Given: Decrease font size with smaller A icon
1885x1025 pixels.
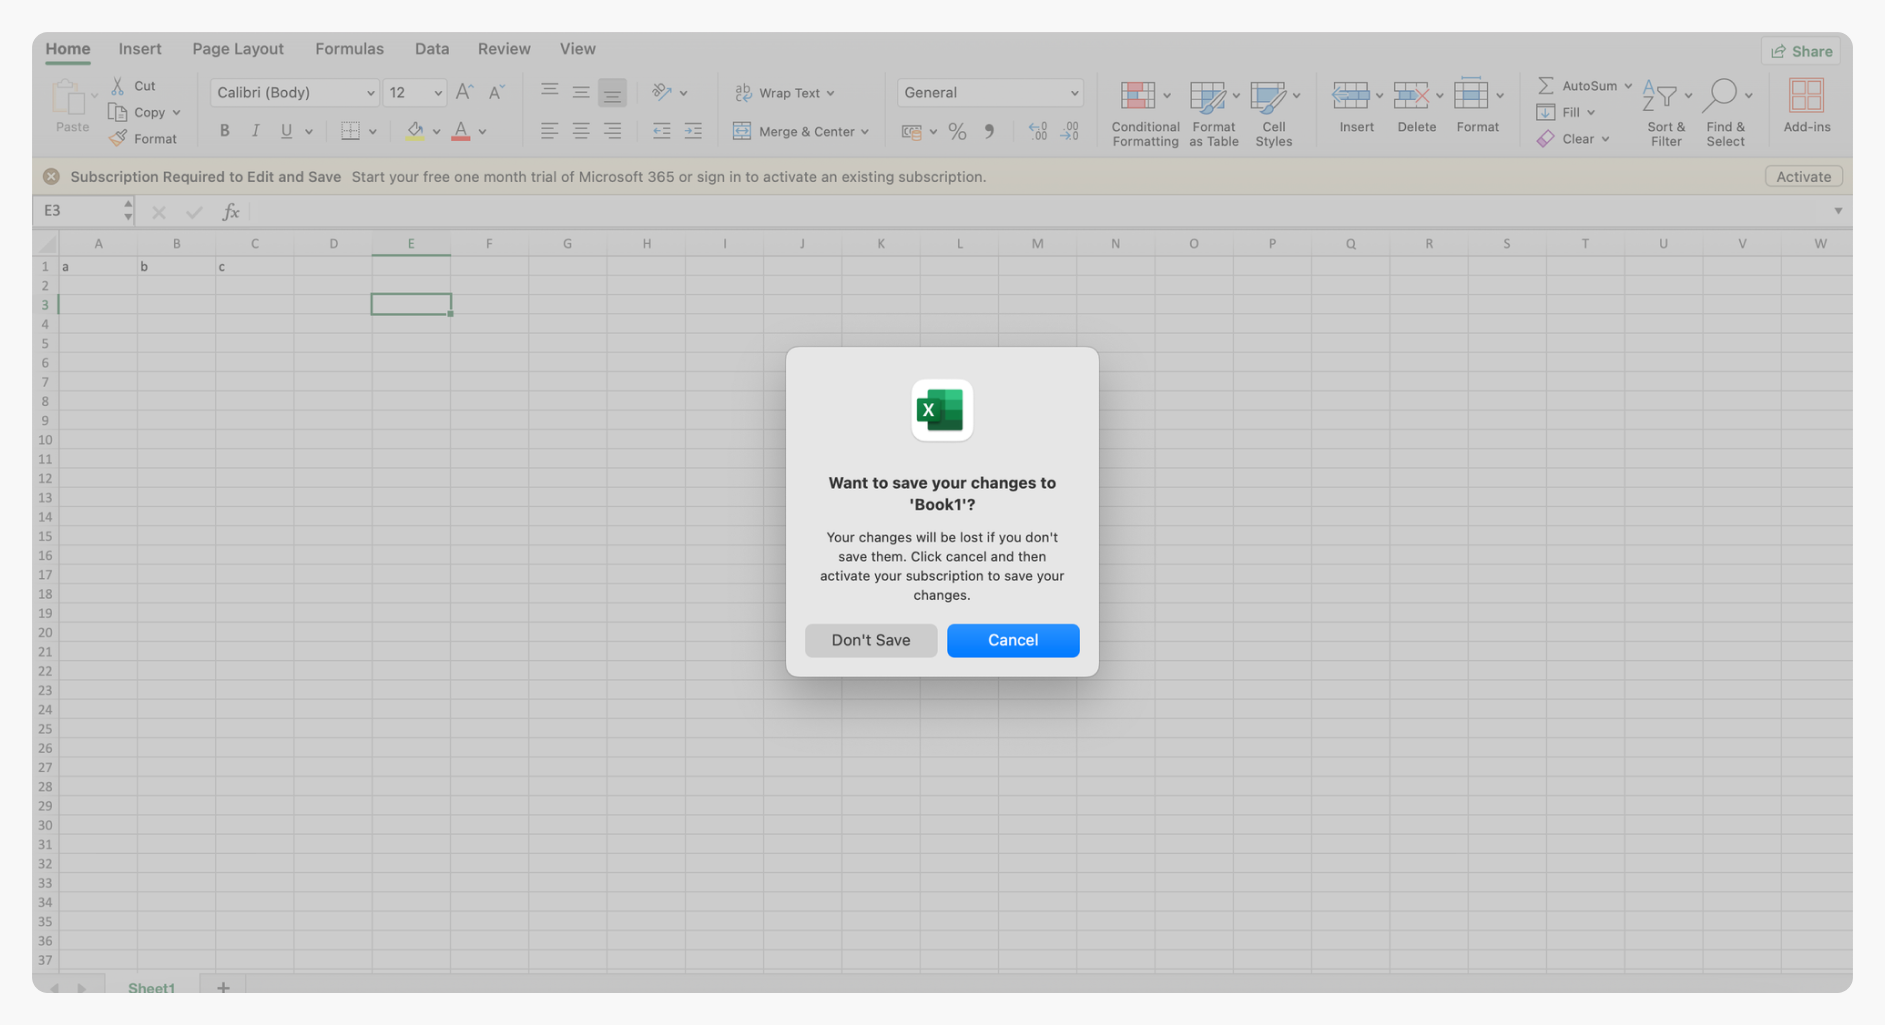Looking at the screenshot, I should [x=496, y=92].
